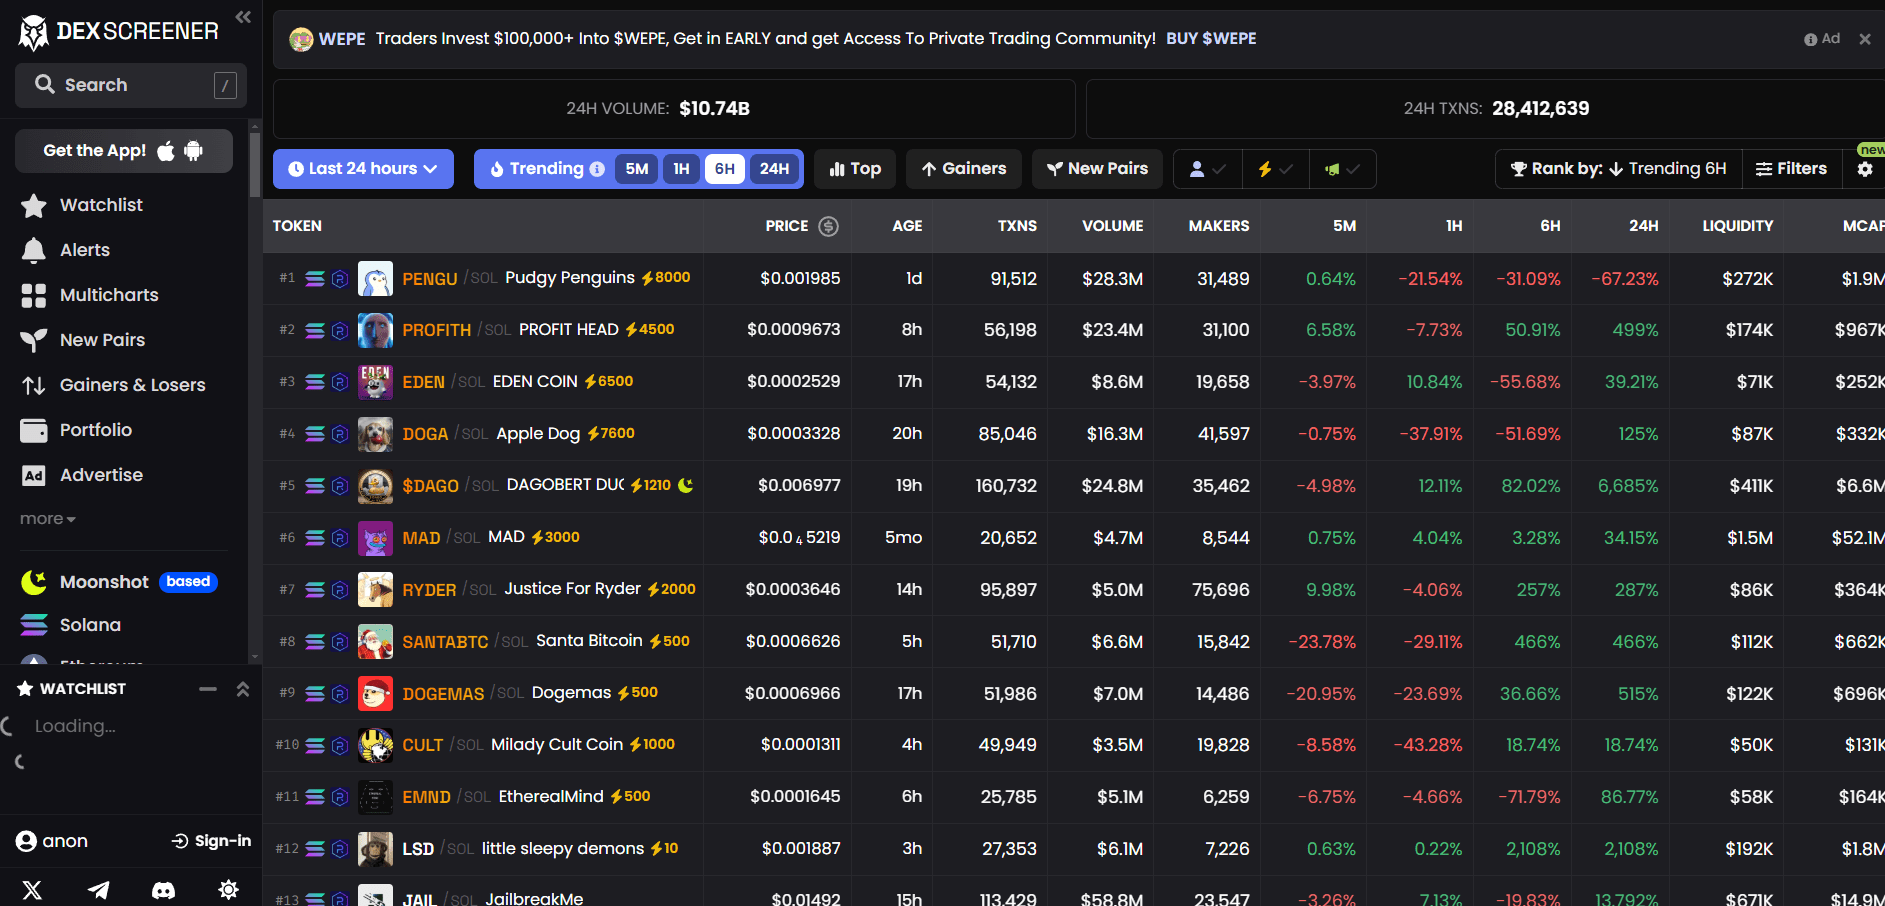The width and height of the screenshot is (1885, 906).
Task: Close the WEPE ad banner
Action: tap(1865, 39)
